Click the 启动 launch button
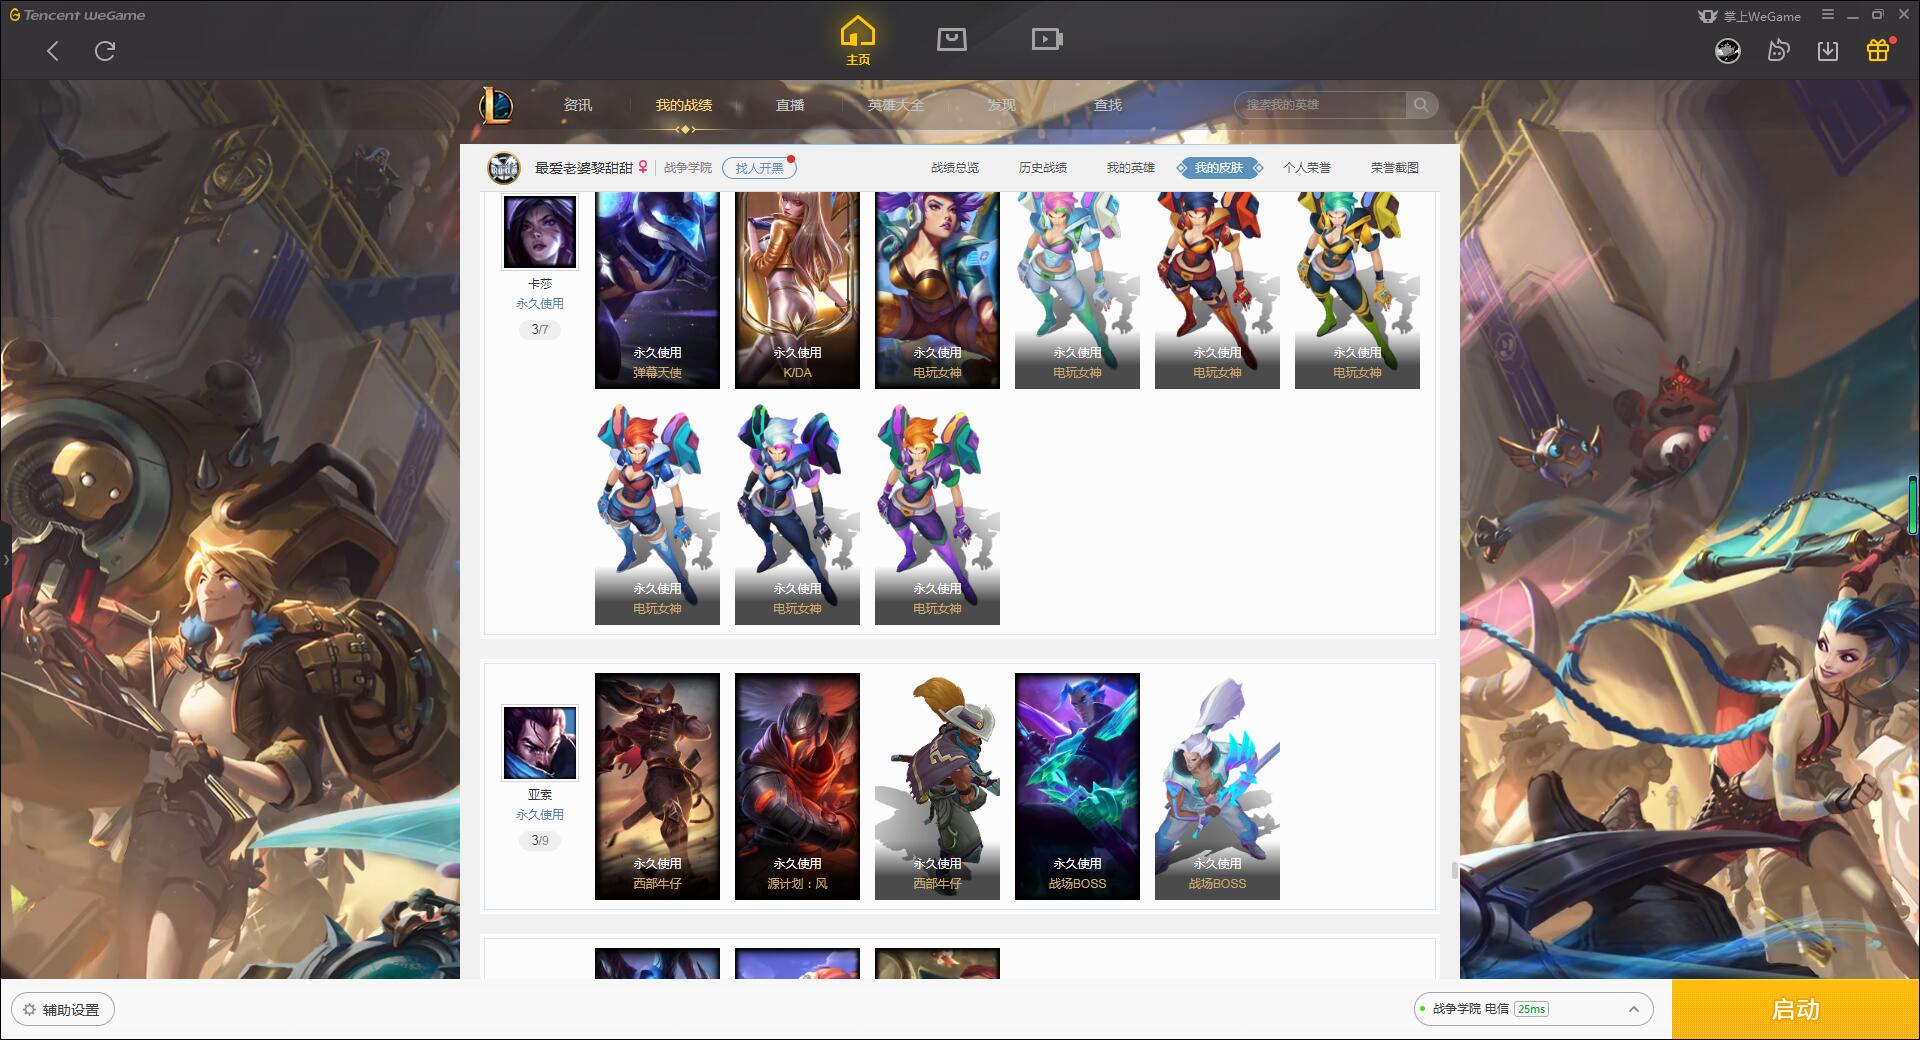 click(x=1796, y=1009)
